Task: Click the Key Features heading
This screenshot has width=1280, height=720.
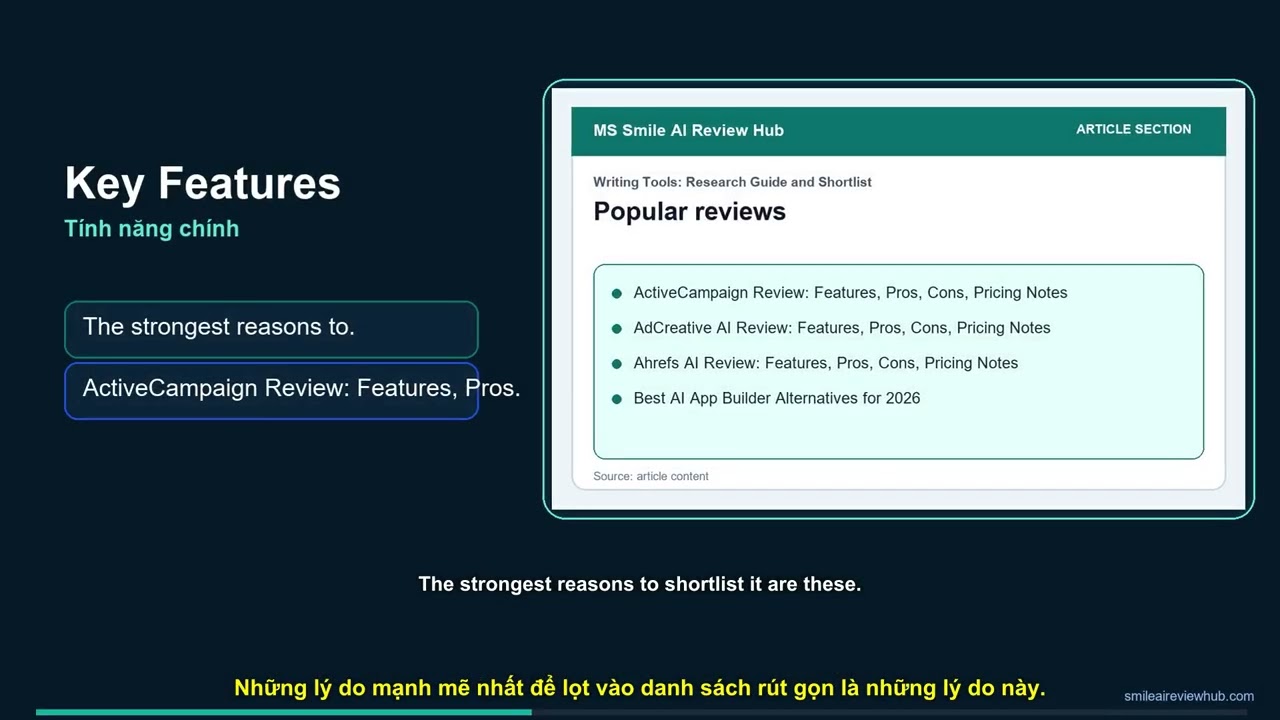Action: [203, 183]
